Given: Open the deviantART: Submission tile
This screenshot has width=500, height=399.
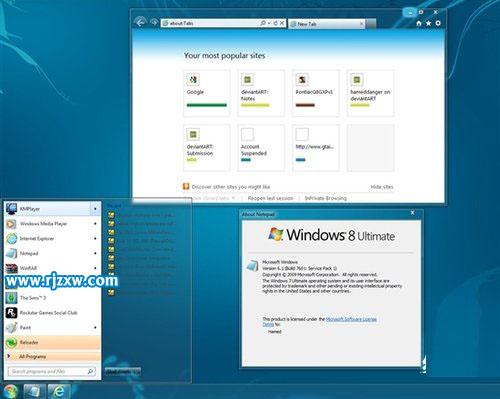Looking at the screenshot, I should (x=207, y=148).
